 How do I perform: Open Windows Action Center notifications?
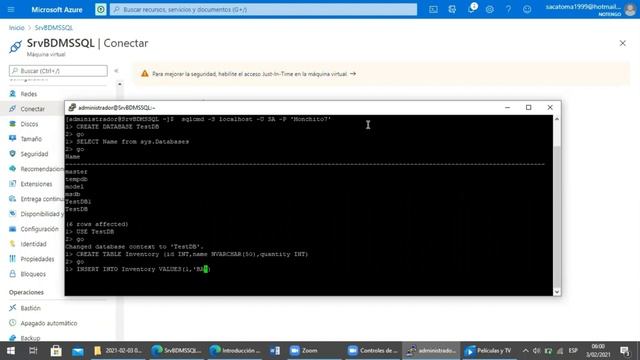[x=624, y=351]
